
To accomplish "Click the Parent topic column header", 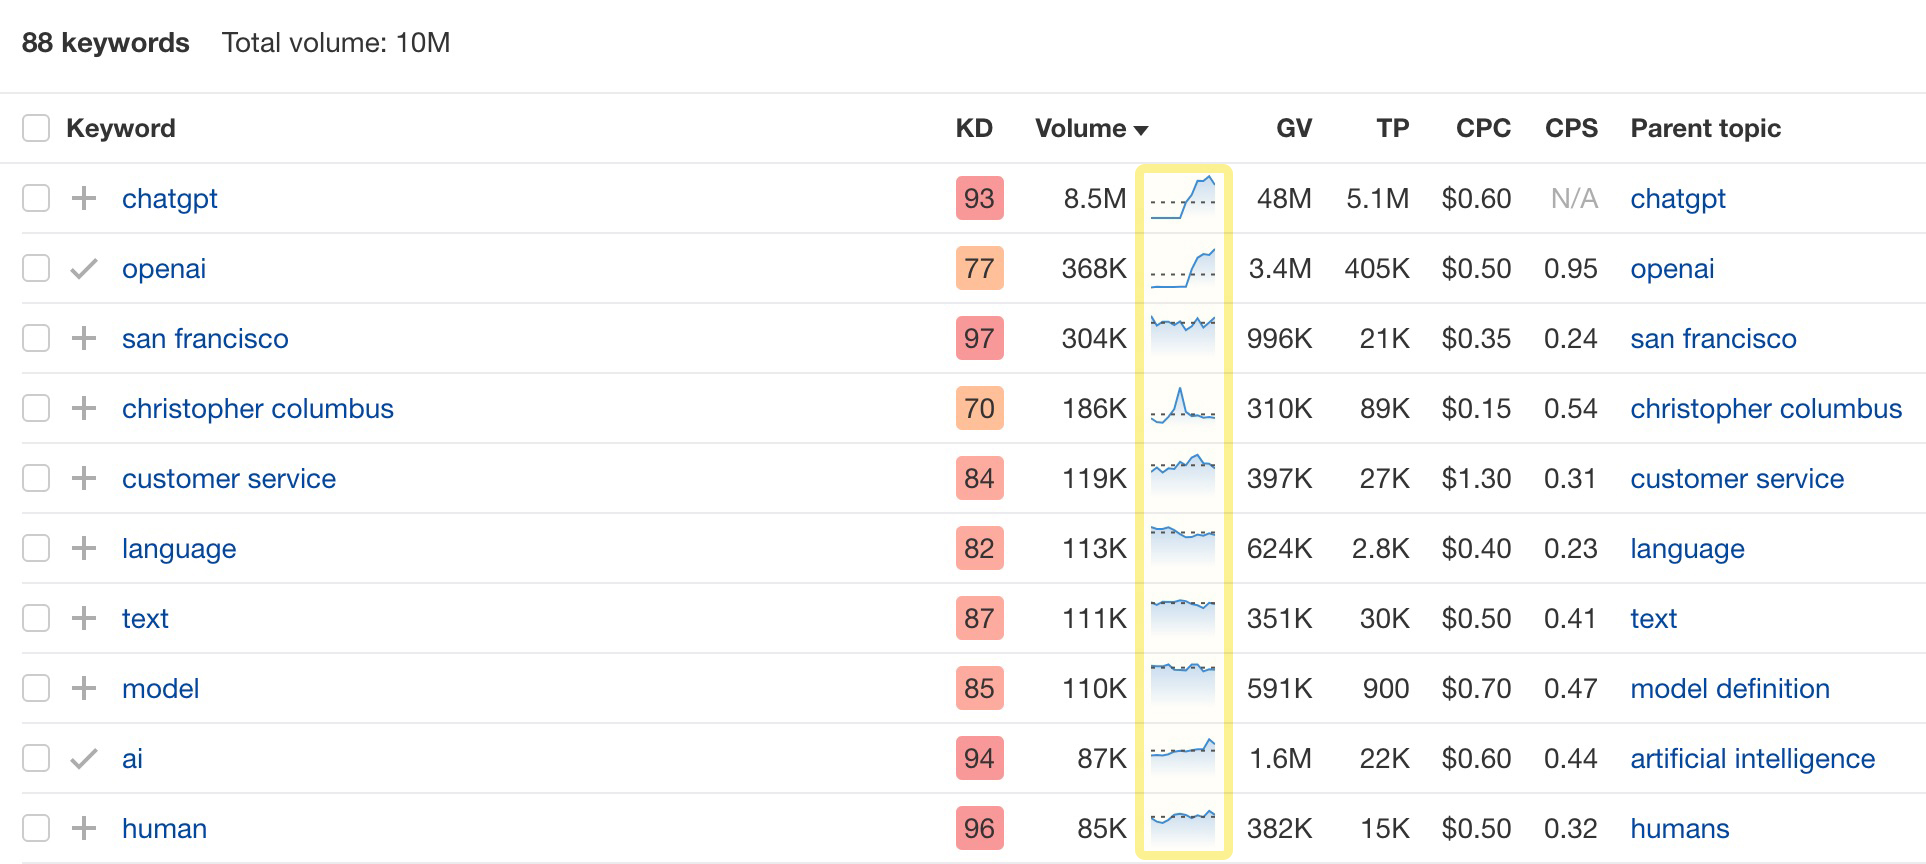I will click(x=1706, y=128).
